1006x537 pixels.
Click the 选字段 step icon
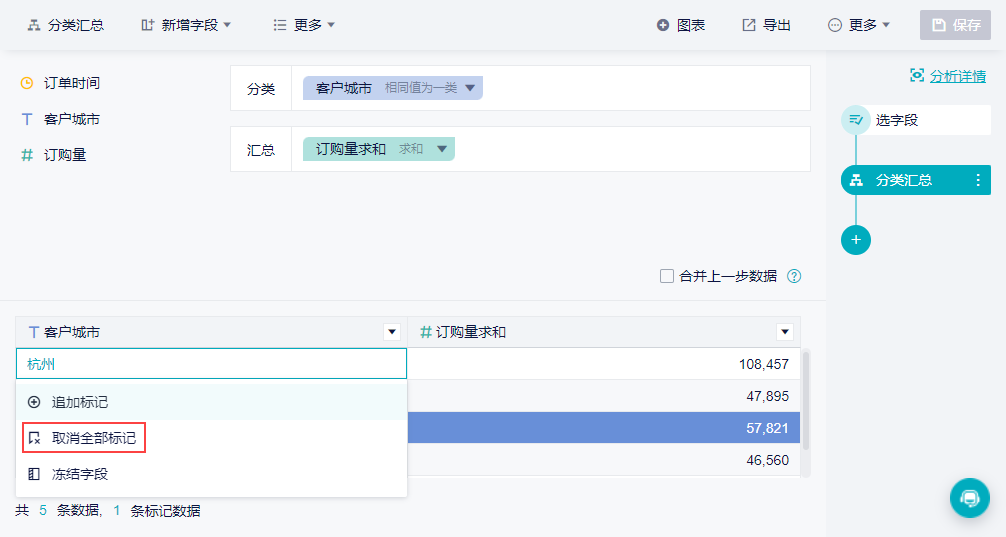click(x=856, y=120)
